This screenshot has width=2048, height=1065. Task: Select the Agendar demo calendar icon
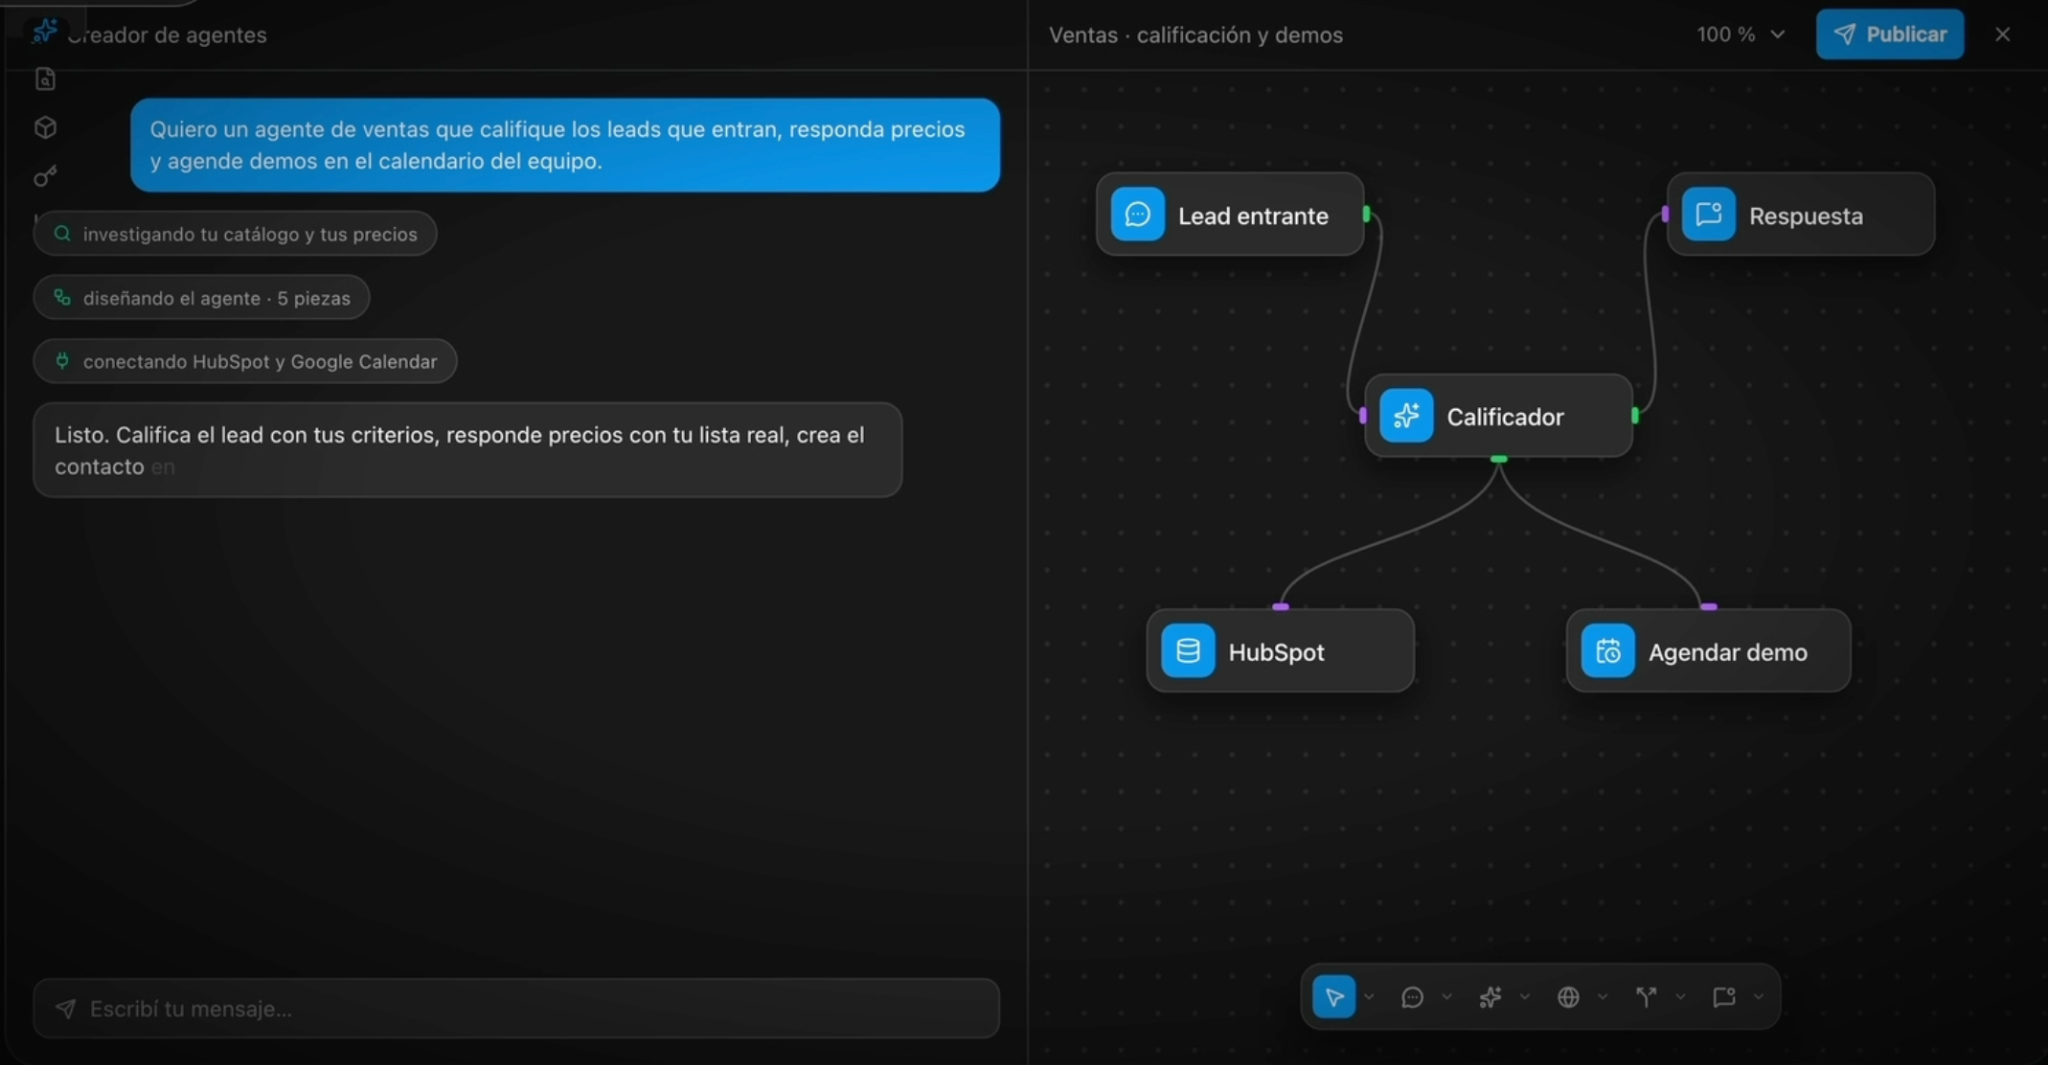coord(1608,651)
